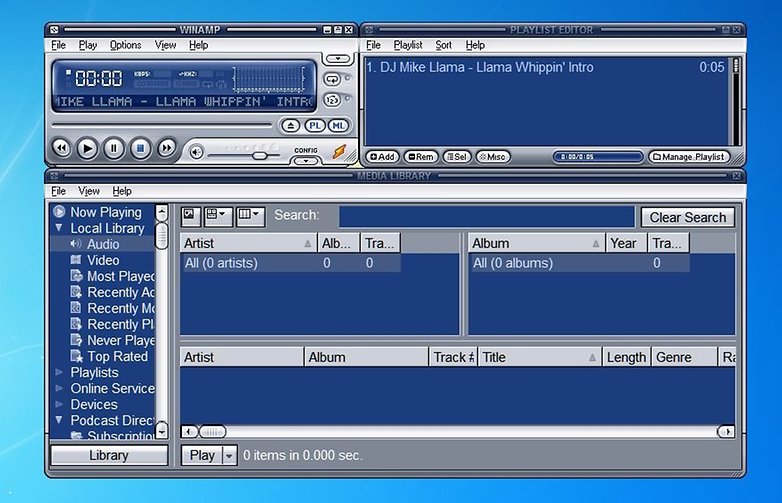Start playback with the Play button
The height and width of the screenshot is (503, 782).
coord(87,148)
